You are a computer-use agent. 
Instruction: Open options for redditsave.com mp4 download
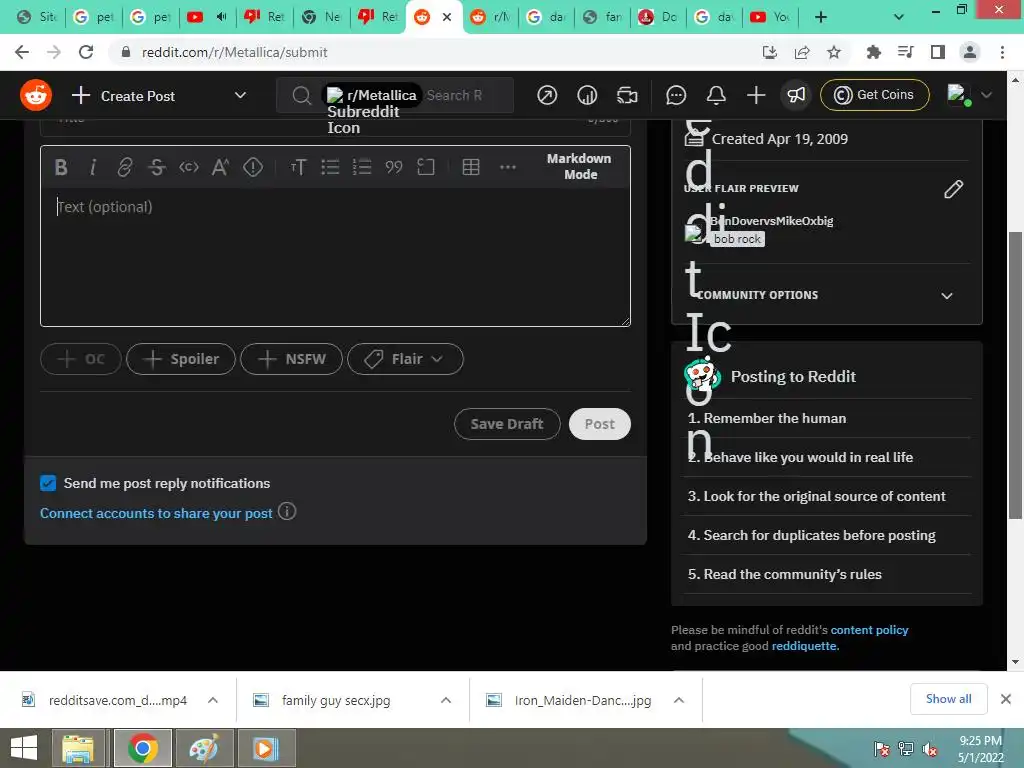213,700
